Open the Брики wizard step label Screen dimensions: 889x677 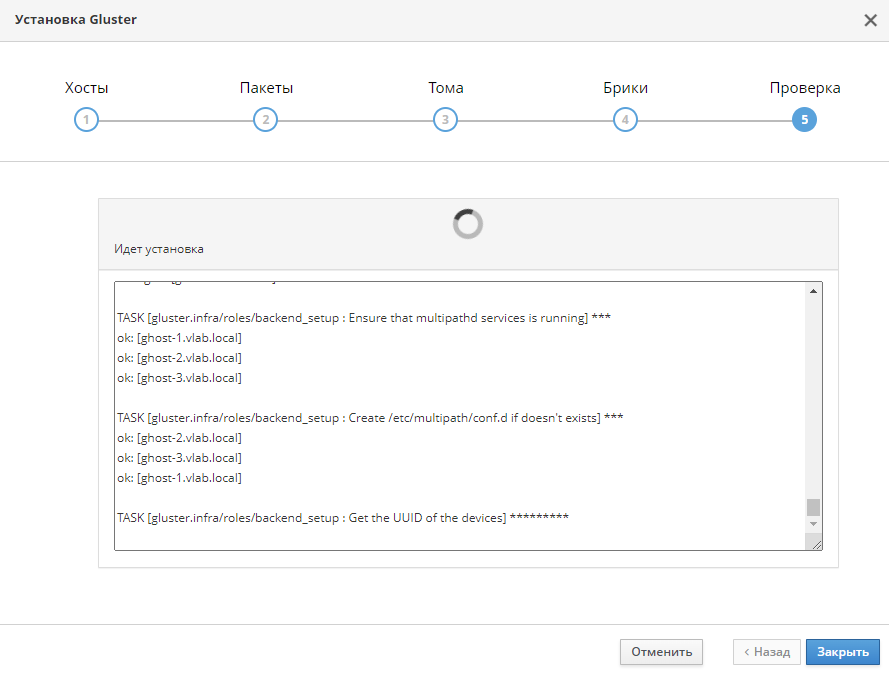[625, 88]
